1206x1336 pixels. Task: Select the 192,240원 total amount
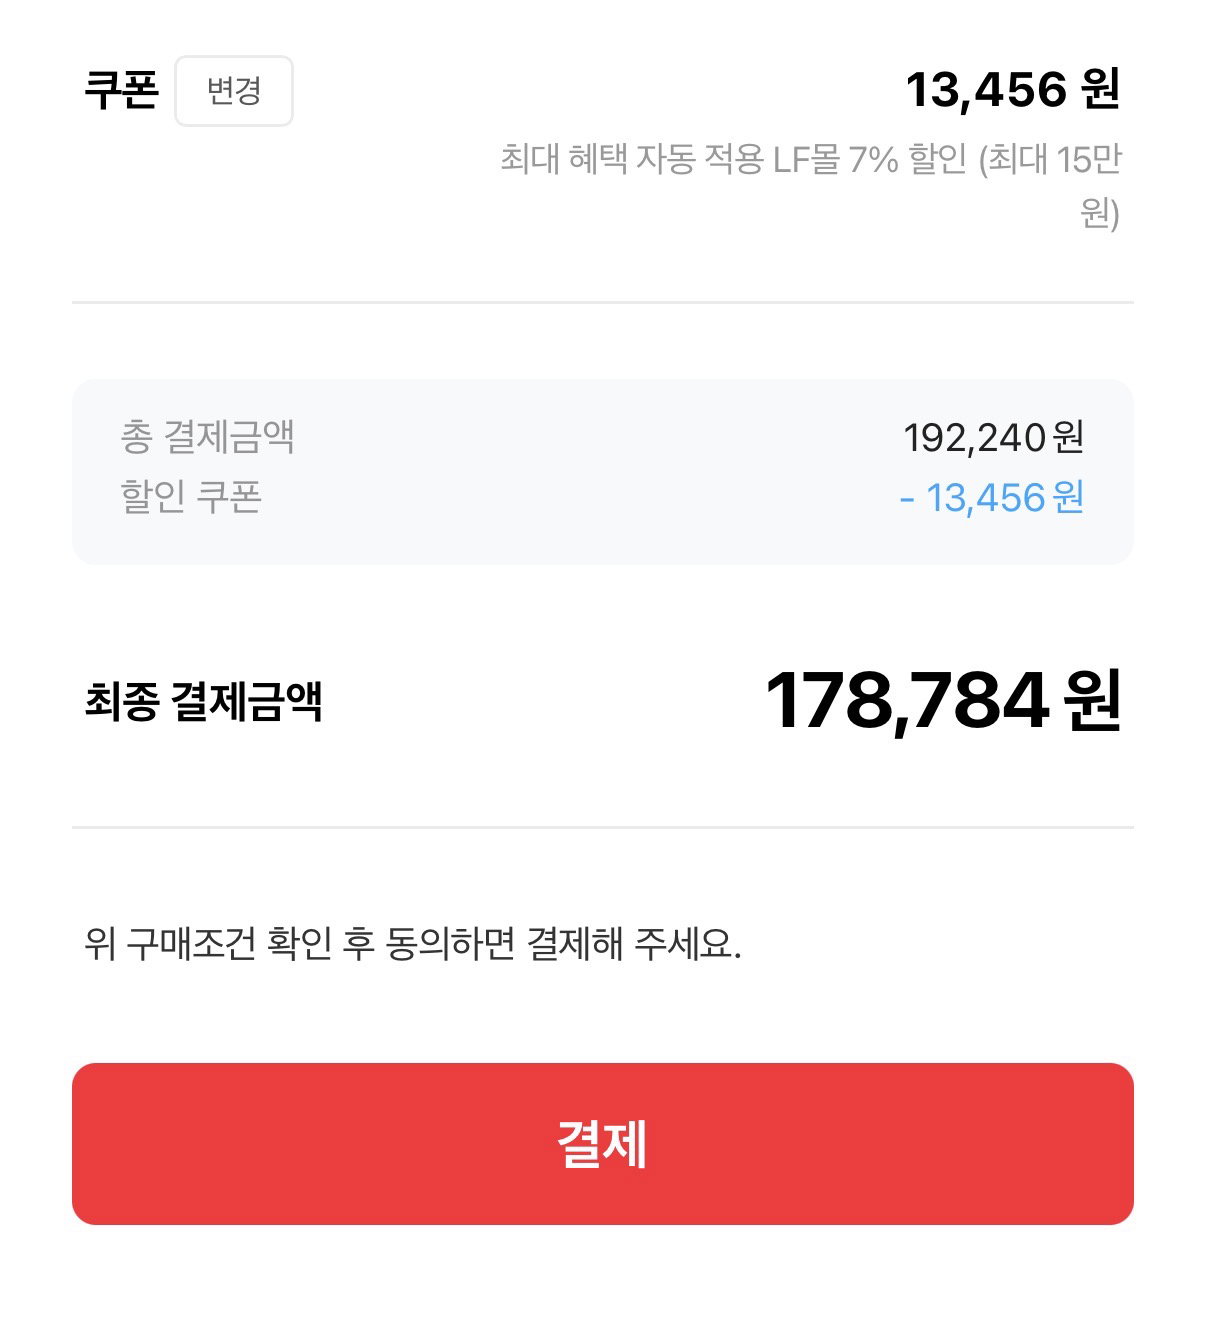(993, 437)
